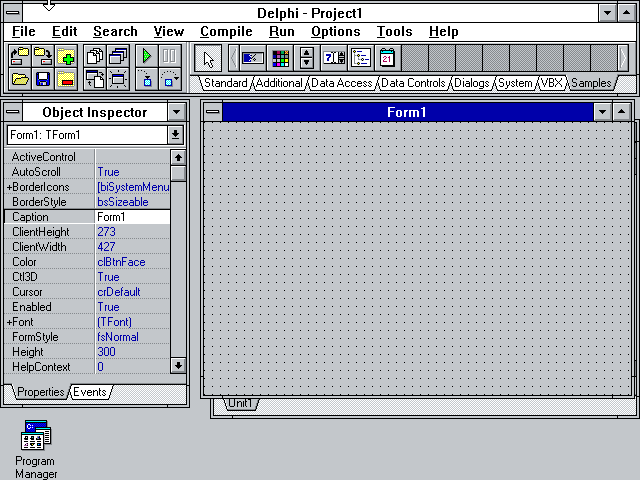This screenshot has height=480, width=640.
Task: Pick the SpinButton component in palette
Action: [307, 57]
